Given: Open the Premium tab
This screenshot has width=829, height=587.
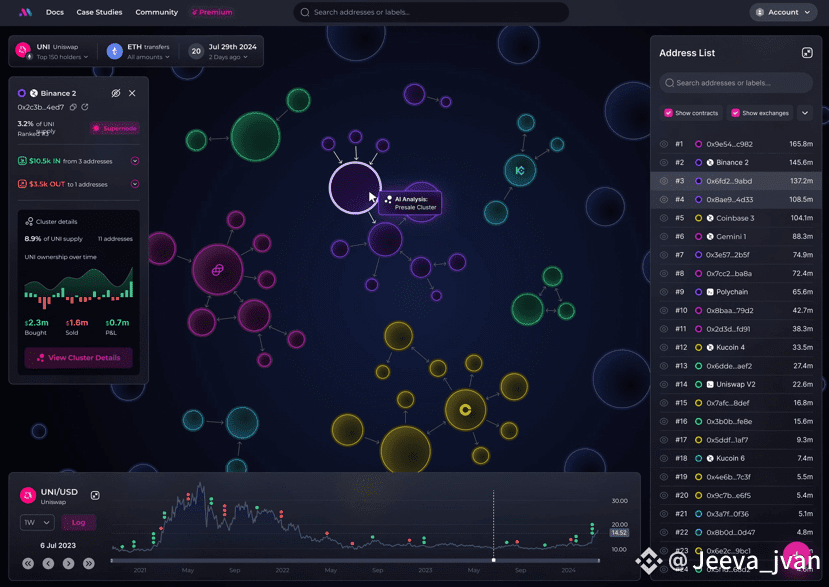Looking at the screenshot, I should [x=212, y=12].
